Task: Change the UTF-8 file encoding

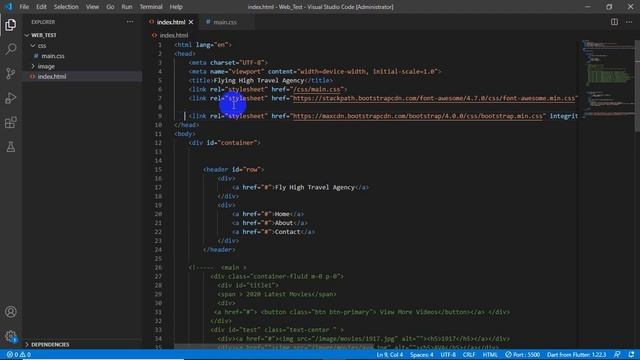Action: 448,355
